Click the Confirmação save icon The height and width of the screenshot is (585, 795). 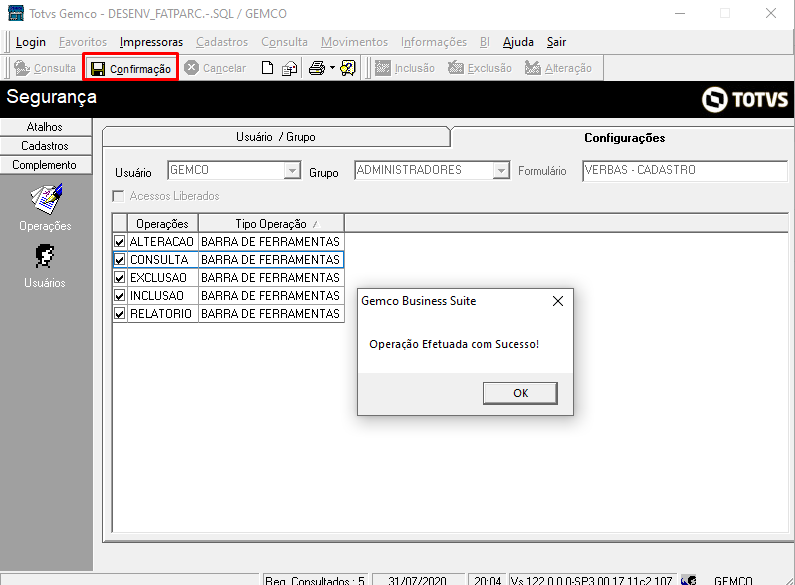point(98,69)
